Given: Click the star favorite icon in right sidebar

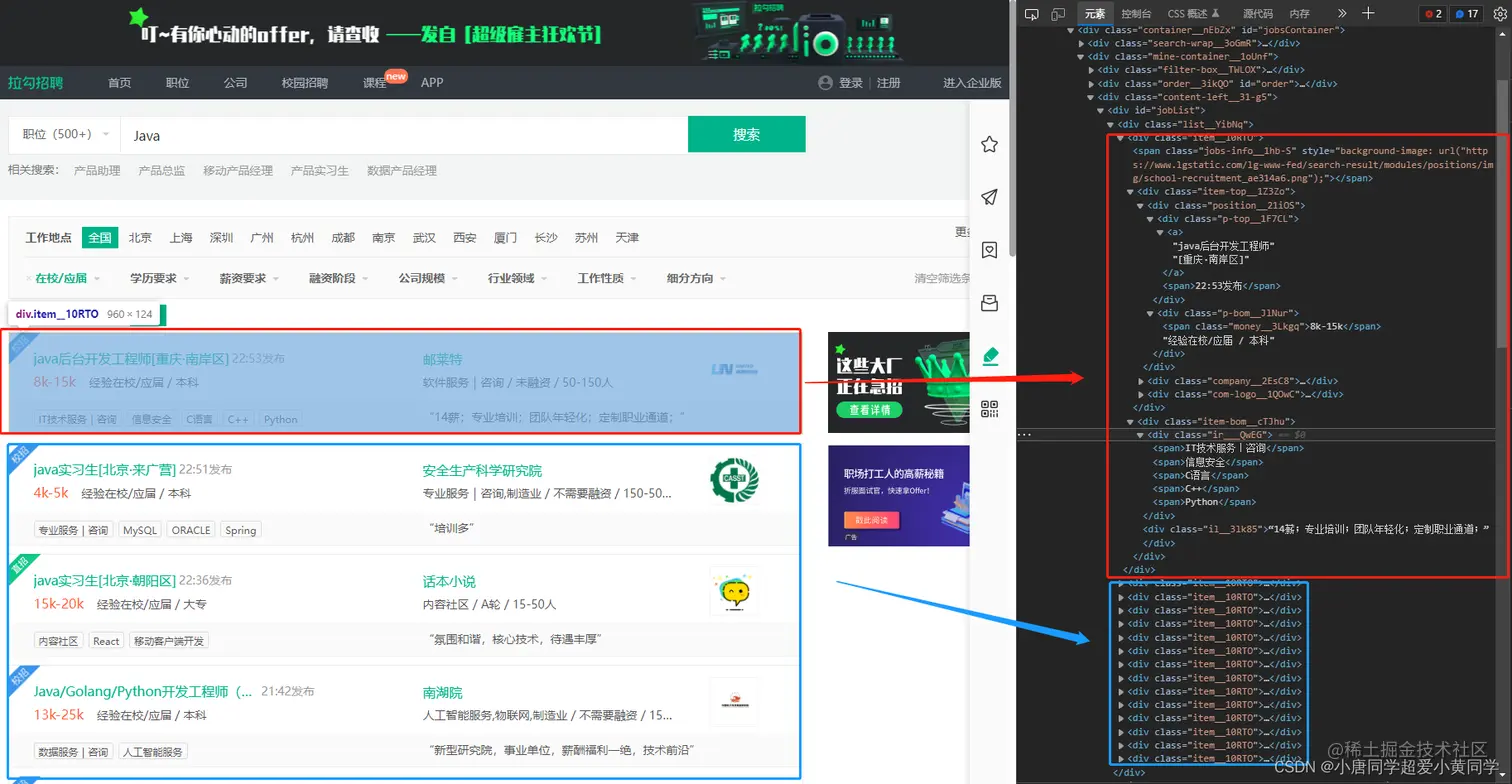Looking at the screenshot, I should click(x=989, y=144).
